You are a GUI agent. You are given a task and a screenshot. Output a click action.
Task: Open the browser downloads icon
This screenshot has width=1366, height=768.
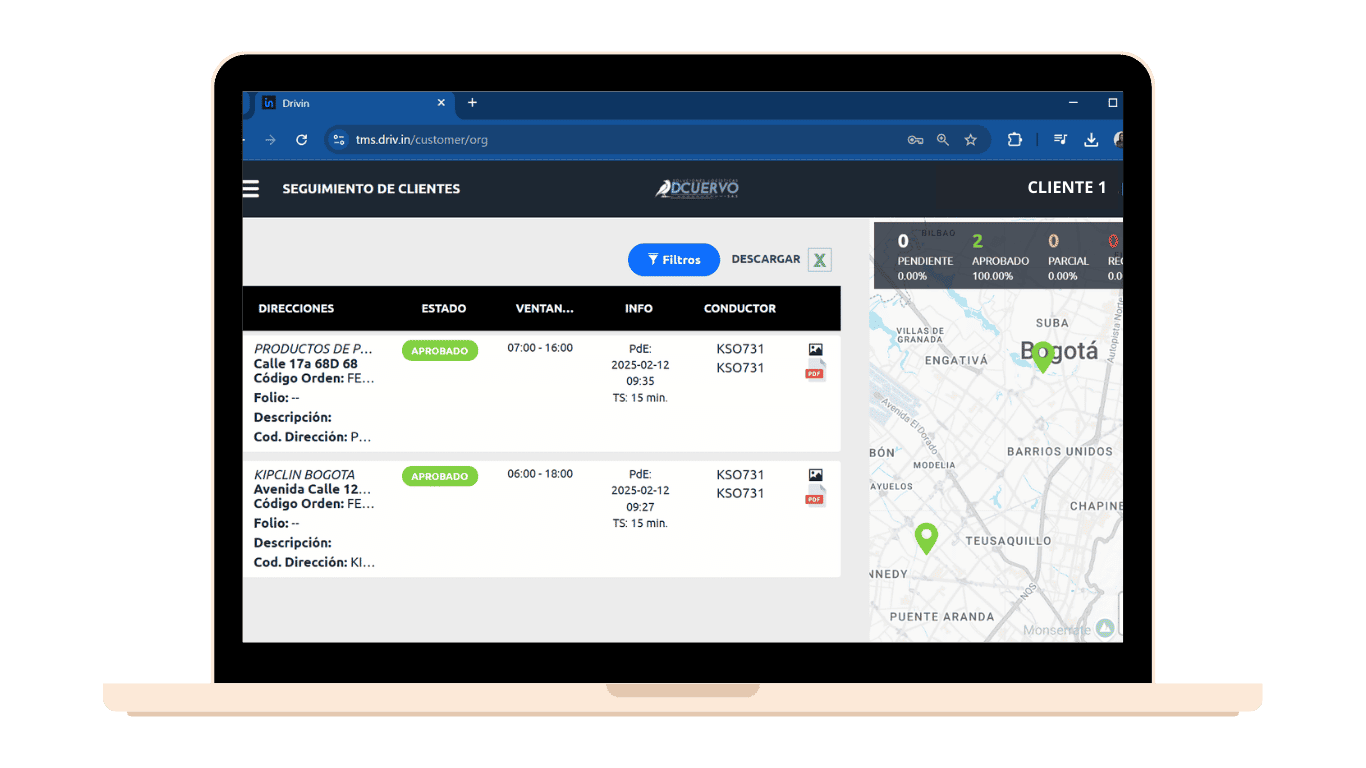point(1091,140)
